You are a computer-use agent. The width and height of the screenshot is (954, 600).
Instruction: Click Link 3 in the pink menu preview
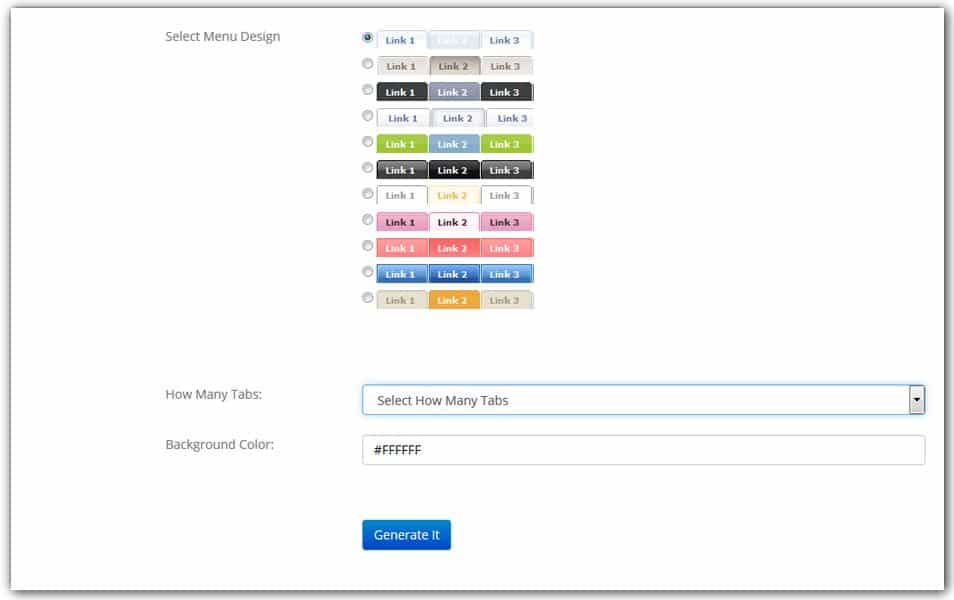pyautogui.click(x=504, y=221)
